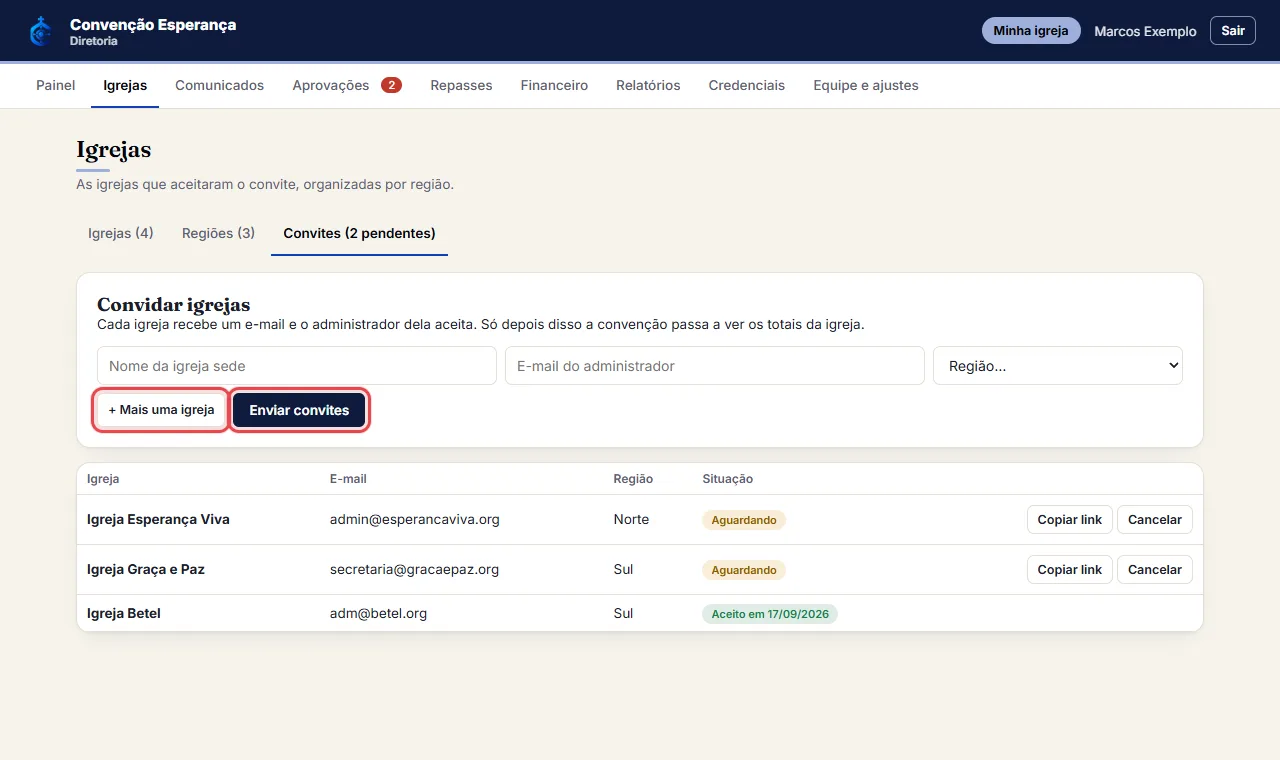This screenshot has width=1280, height=760.
Task: Click the Igreja Betel row name
Action: [x=124, y=613]
